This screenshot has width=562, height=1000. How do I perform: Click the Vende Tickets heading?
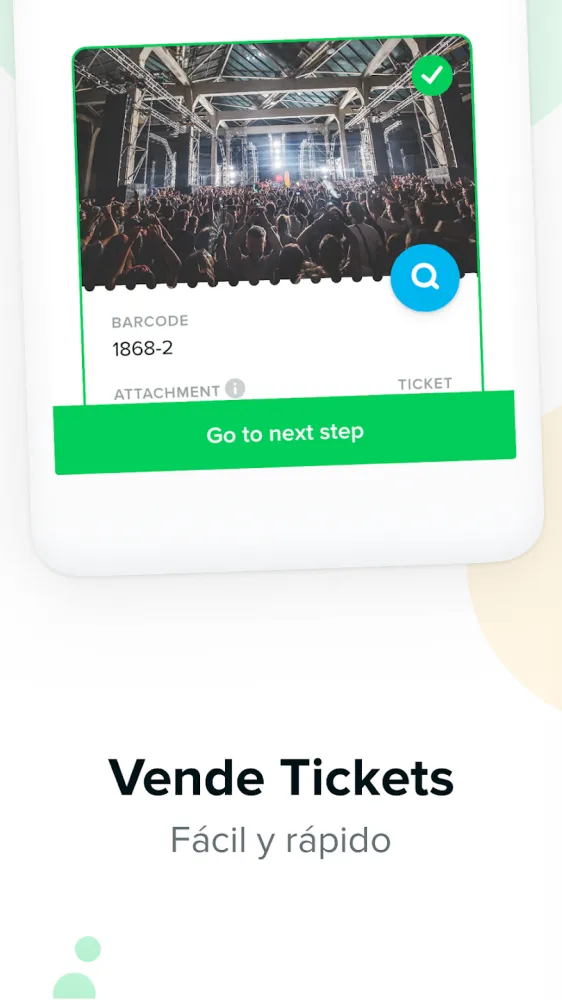pos(281,777)
